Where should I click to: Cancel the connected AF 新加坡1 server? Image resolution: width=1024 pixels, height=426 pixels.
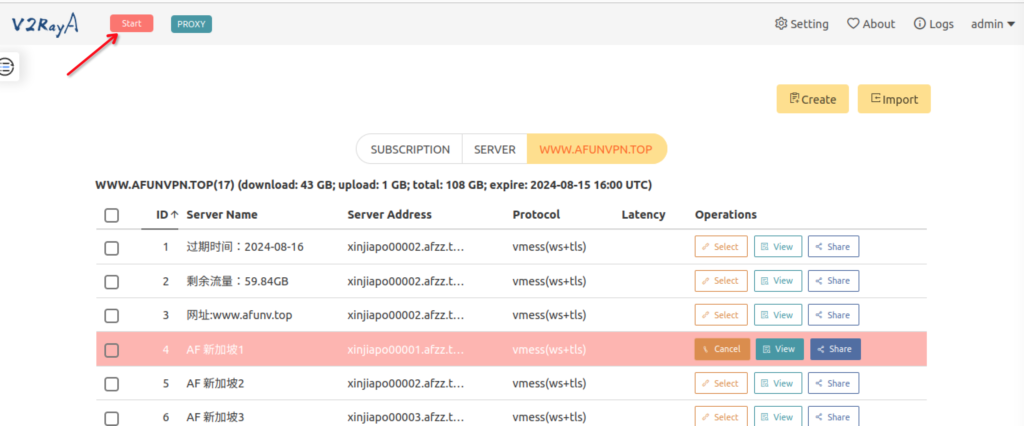coord(721,349)
